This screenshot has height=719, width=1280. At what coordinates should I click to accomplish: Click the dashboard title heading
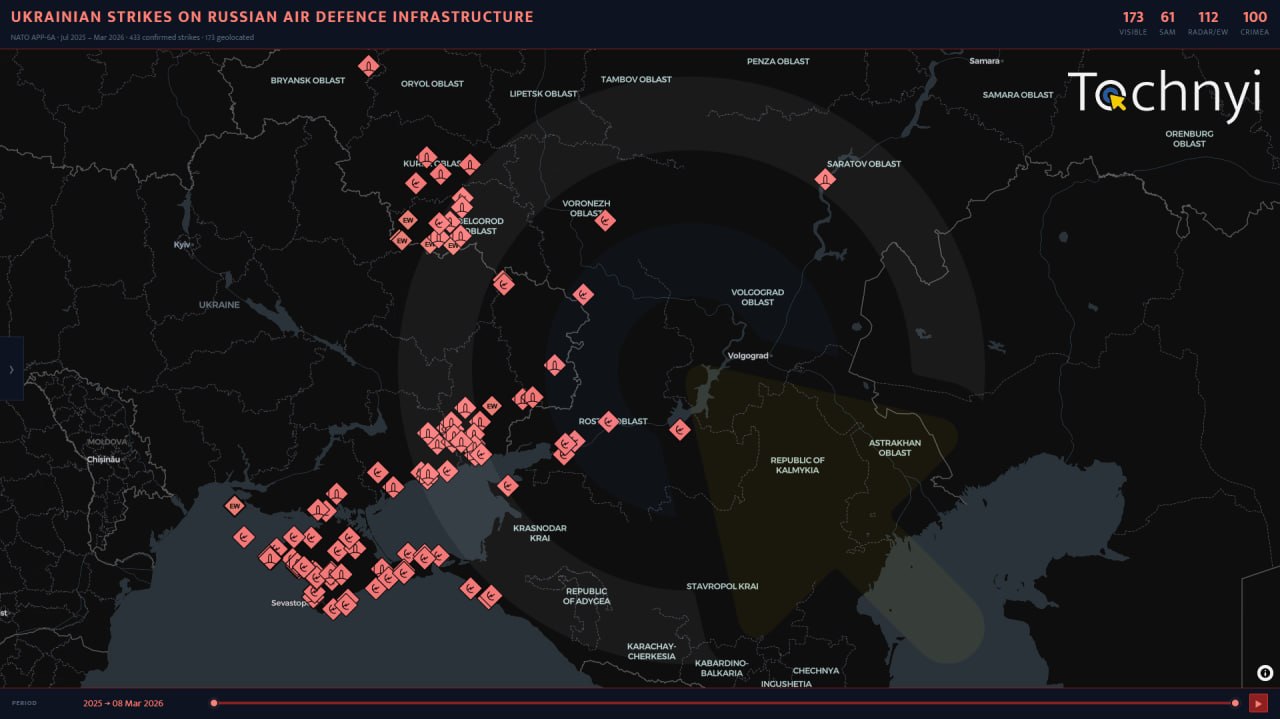pos(272,17)
